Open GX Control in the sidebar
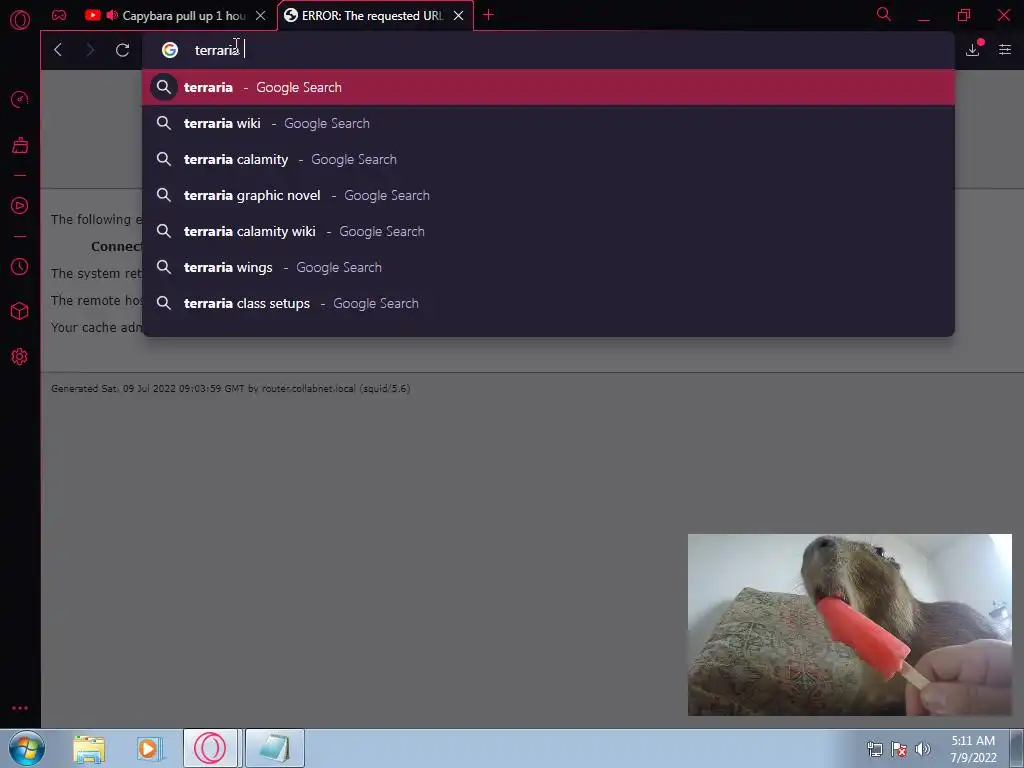Screen dimensions: 1024x768 (x=20, y=99)
